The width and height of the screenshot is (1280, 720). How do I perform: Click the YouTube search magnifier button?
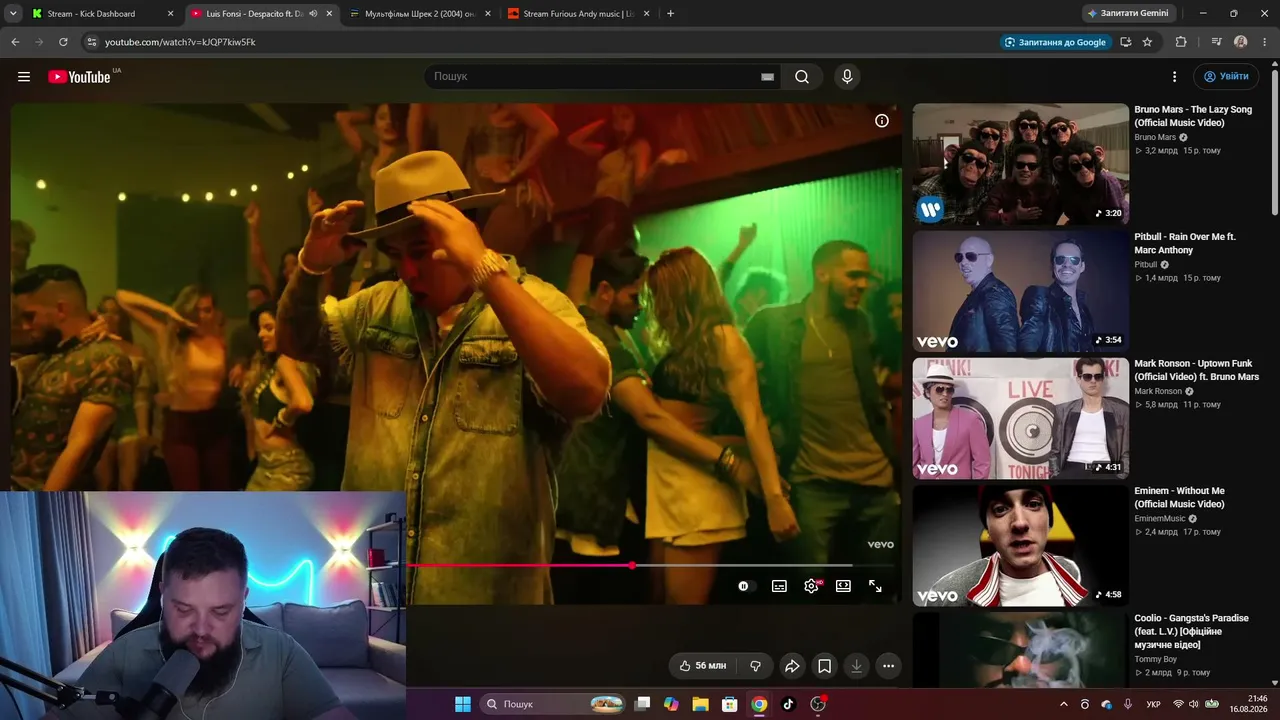tap(802, 77)
